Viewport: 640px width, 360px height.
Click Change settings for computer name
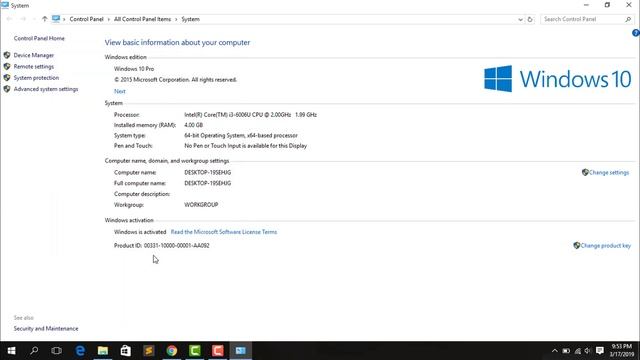[x=609, y=173]
